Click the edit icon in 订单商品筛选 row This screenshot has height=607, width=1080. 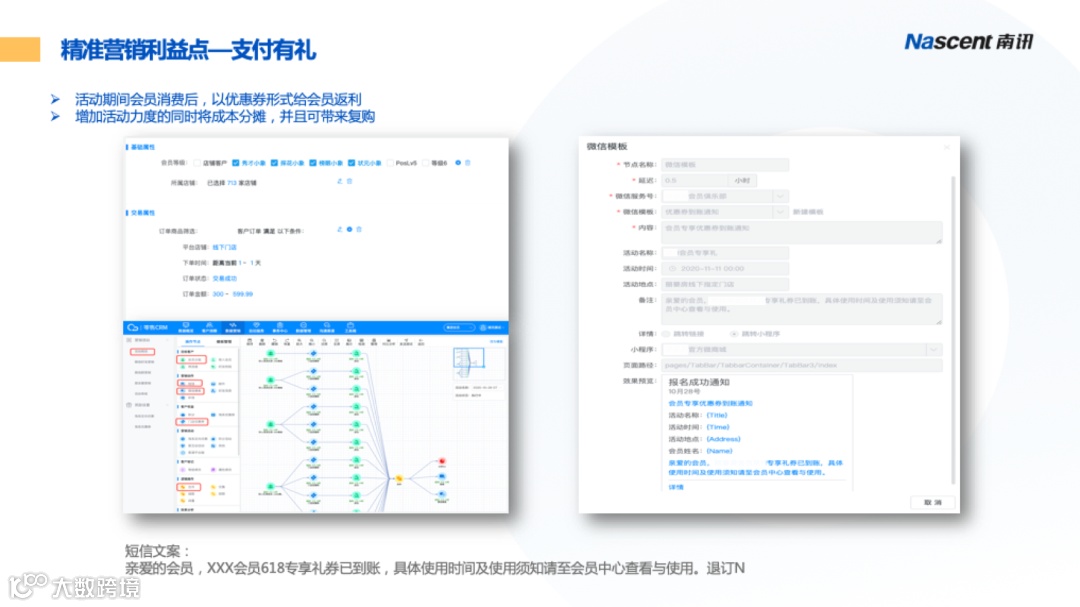[340, 229]
